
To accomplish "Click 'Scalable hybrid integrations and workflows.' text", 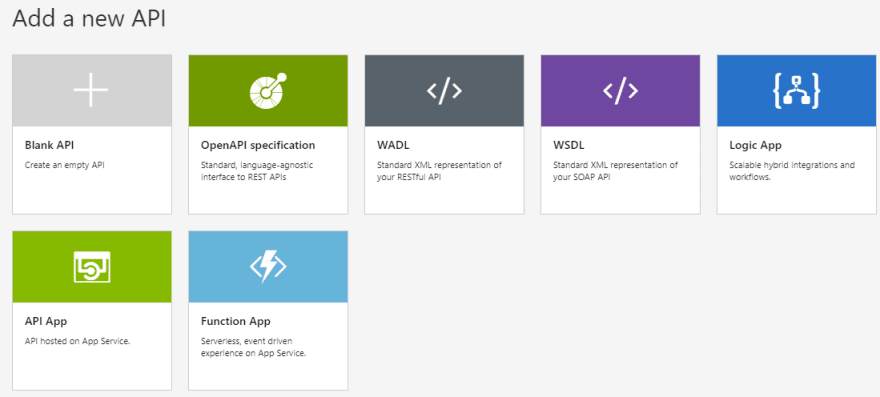I will pyautogui.click(x=792, y=171).
